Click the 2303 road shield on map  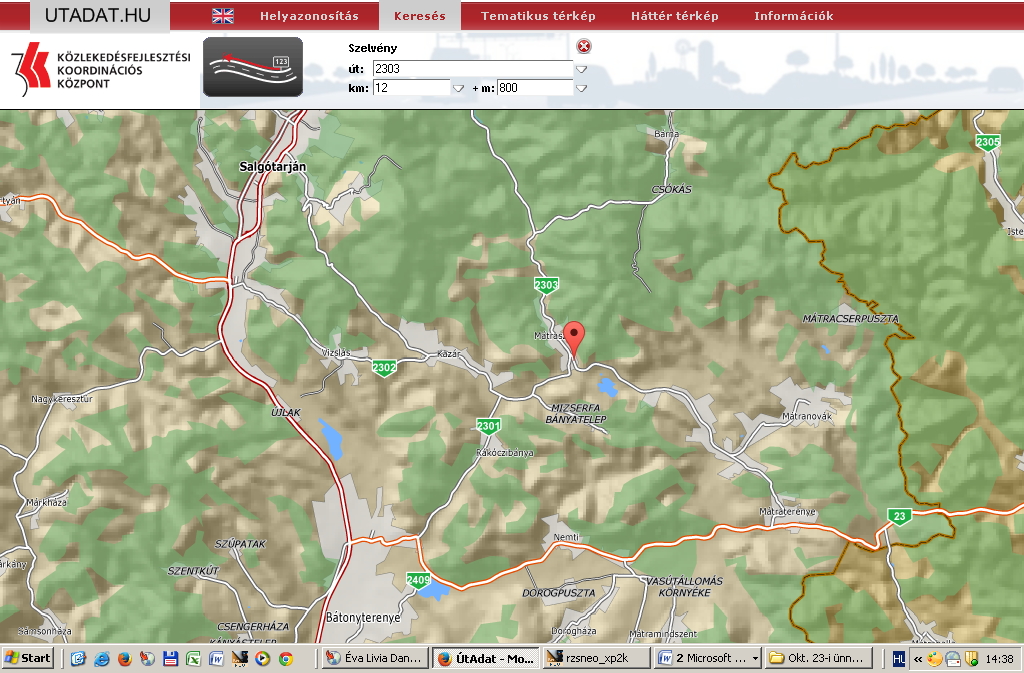click(546, 286)
